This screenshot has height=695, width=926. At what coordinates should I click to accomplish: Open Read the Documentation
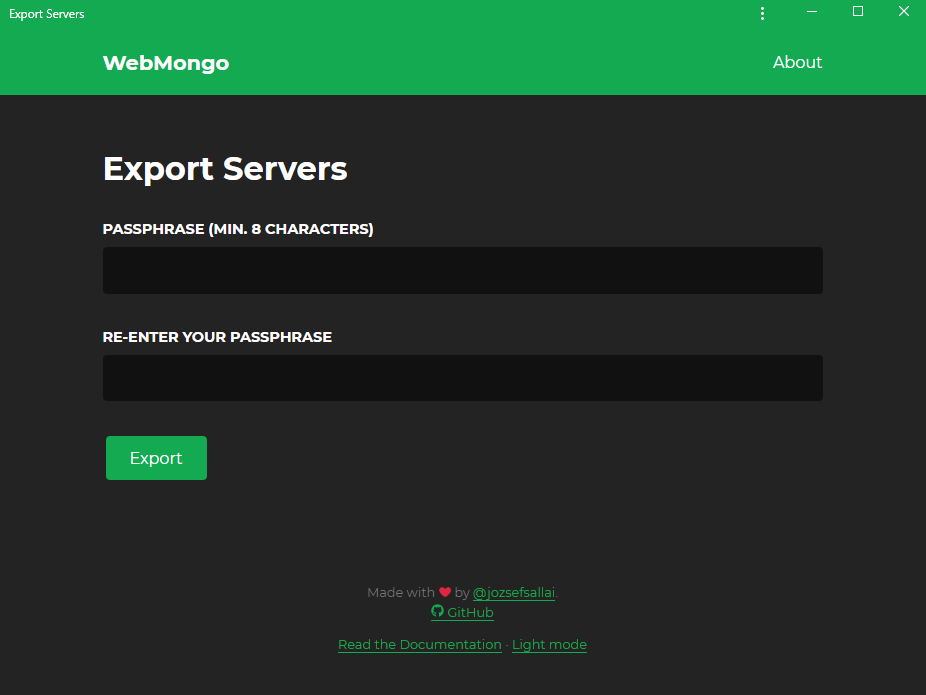click(419, 644)
